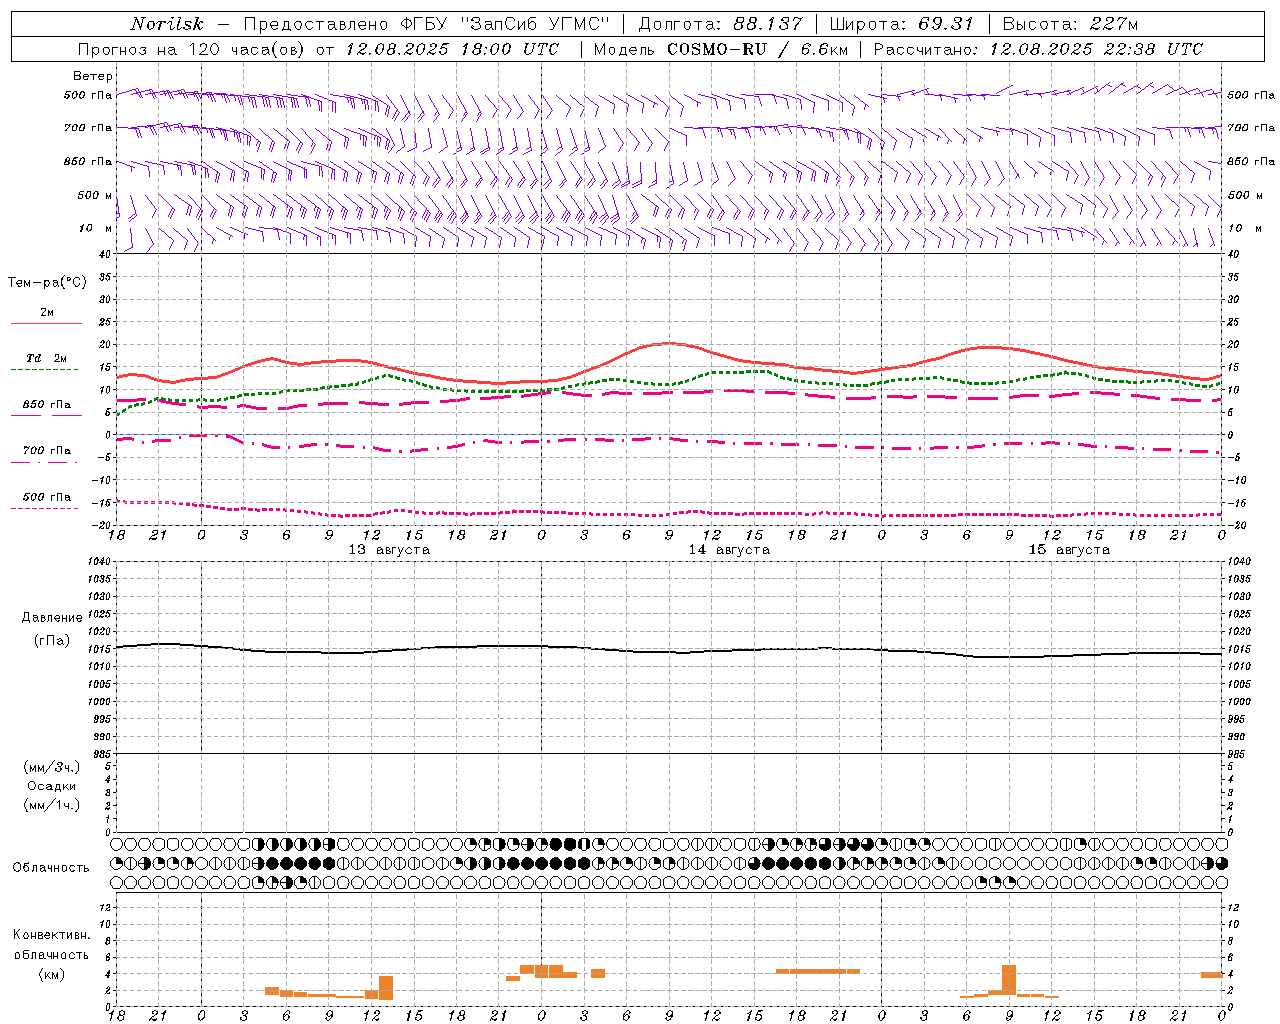The image size is (1280, 1024).
Task: Click the 14 августа date label
Action: [x=729, y=550]
